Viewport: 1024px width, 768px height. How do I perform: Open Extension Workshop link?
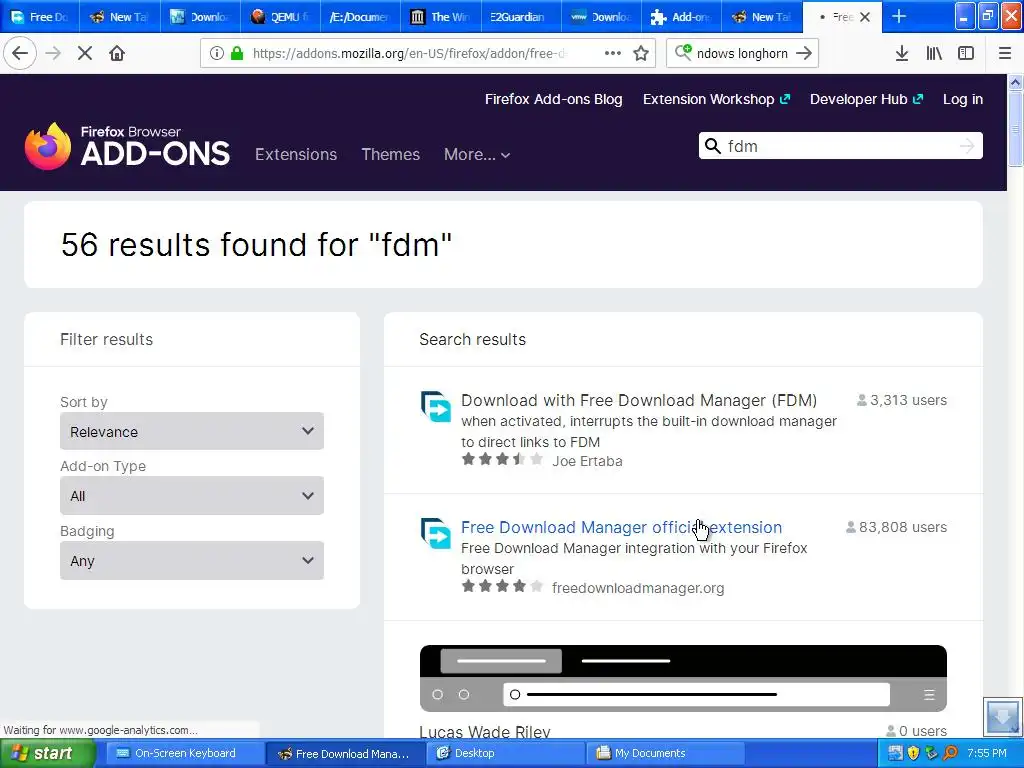(716, 99)
